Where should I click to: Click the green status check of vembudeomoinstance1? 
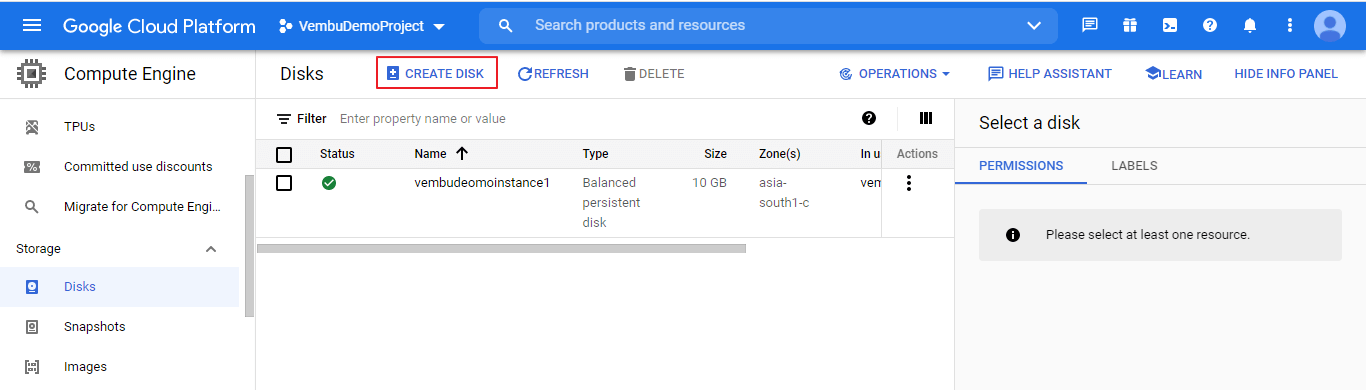[x=328, y=183]
